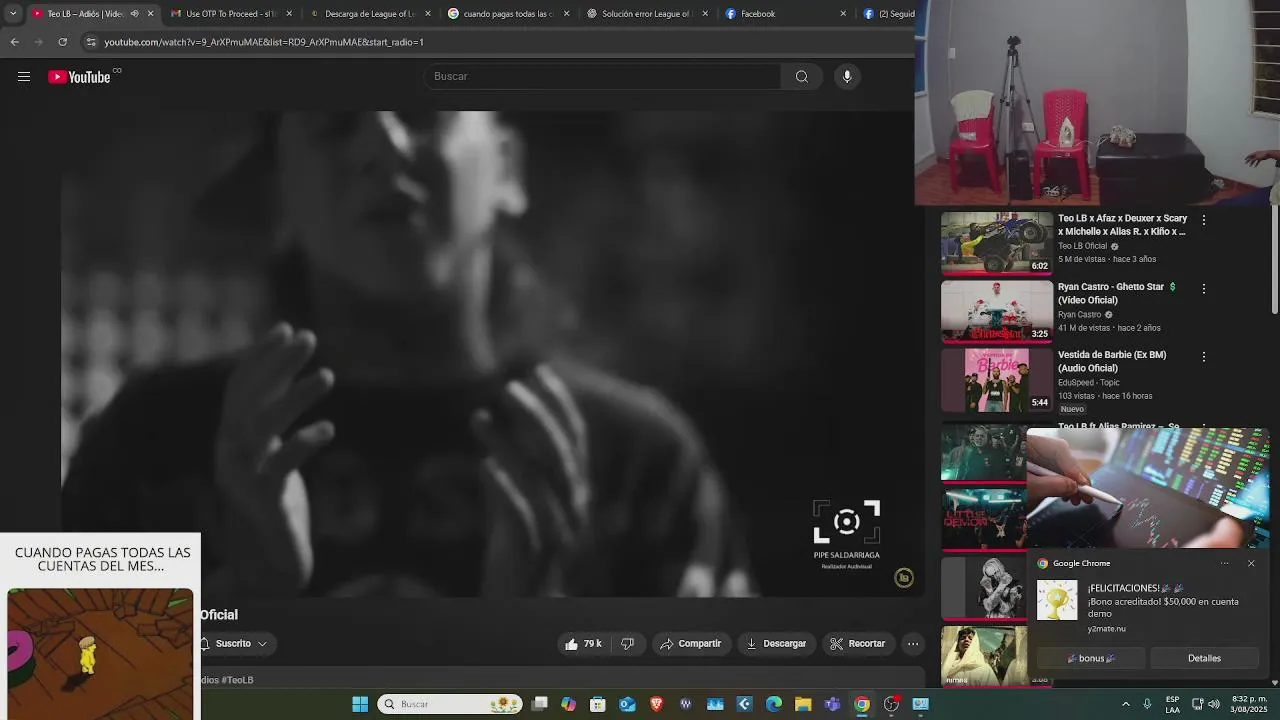Like the video with 79 k button
The width and height of the screenshot is (1280, 720).
[583, 644]
